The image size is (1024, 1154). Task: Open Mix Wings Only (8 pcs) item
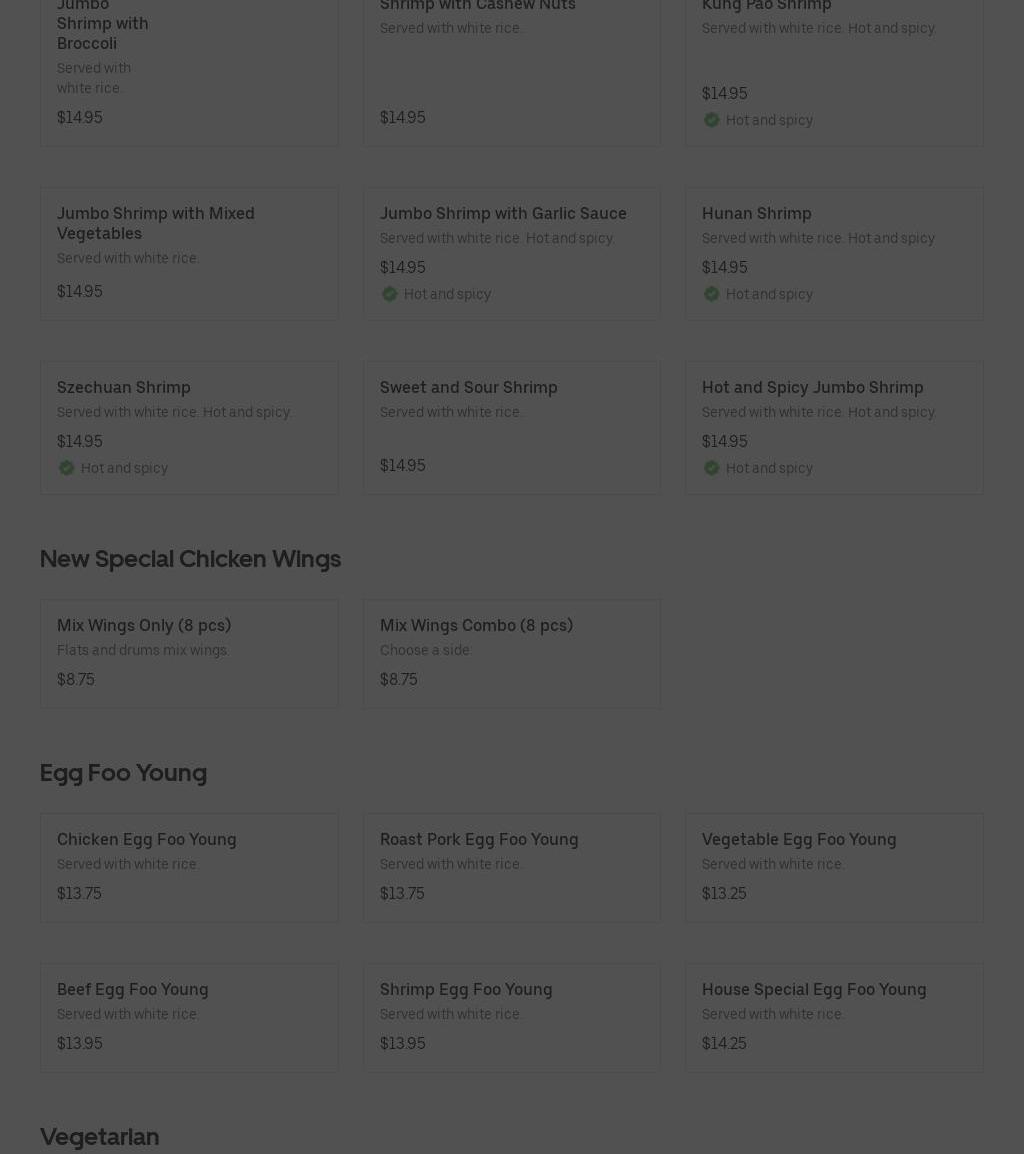click(189, 653)
